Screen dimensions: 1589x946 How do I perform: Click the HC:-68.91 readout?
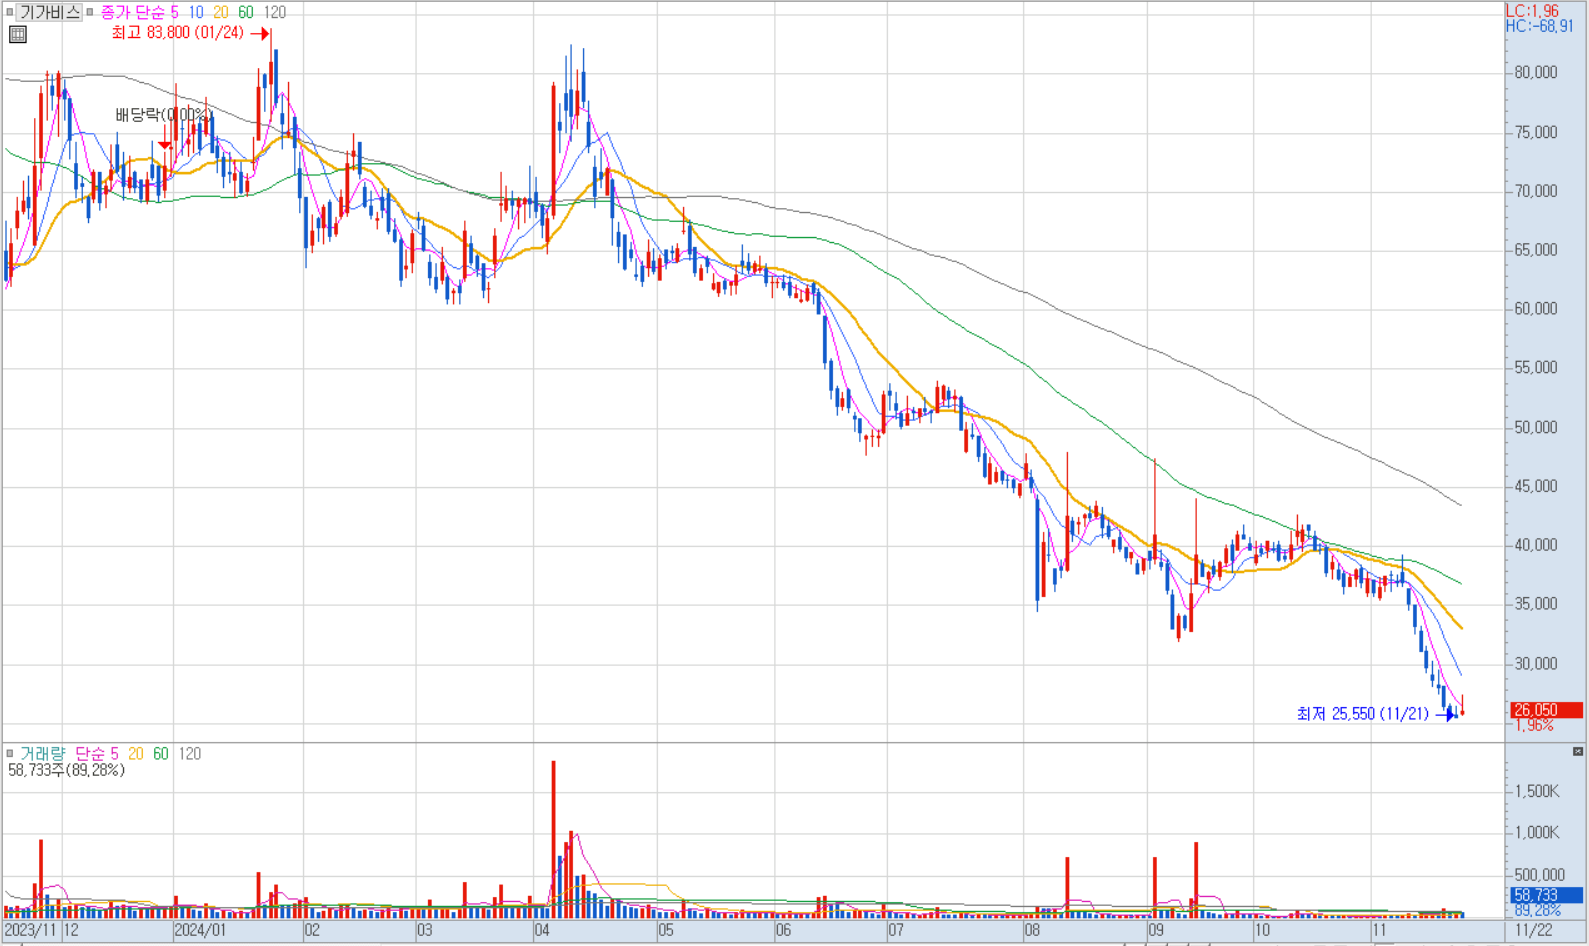(1540, 26)
